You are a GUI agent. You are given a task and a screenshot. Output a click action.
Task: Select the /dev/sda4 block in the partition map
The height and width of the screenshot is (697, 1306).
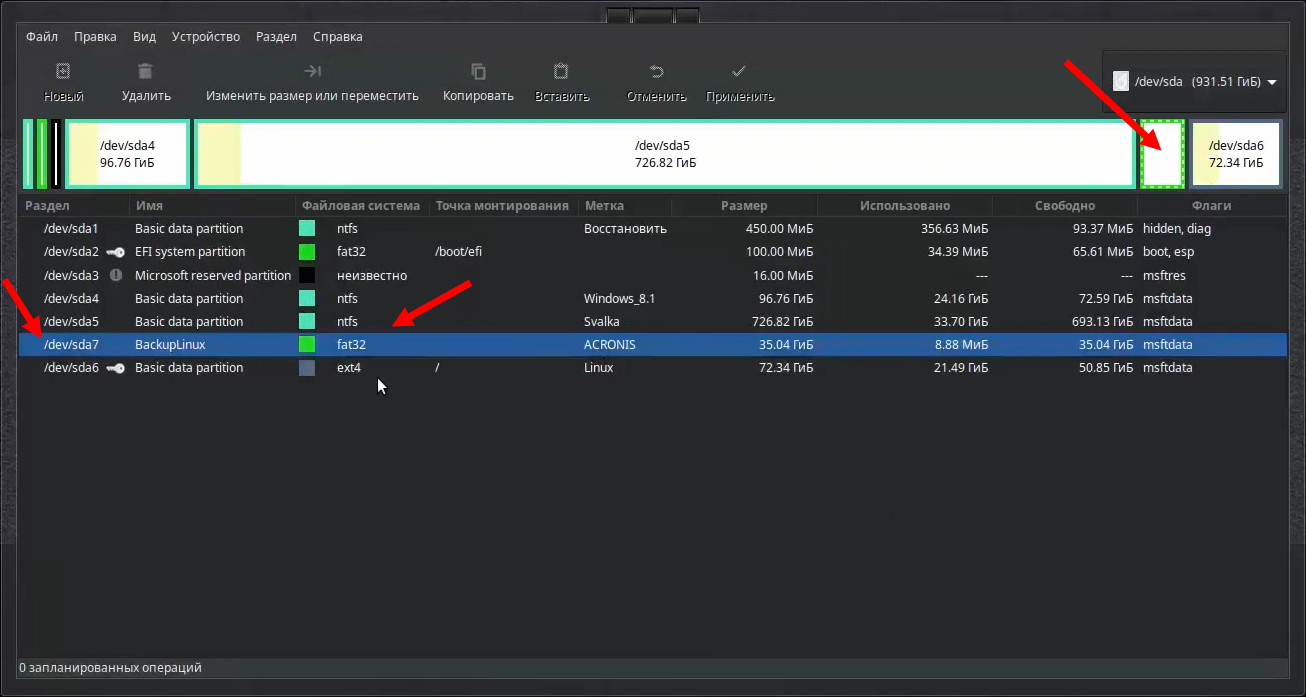[127, 153]
